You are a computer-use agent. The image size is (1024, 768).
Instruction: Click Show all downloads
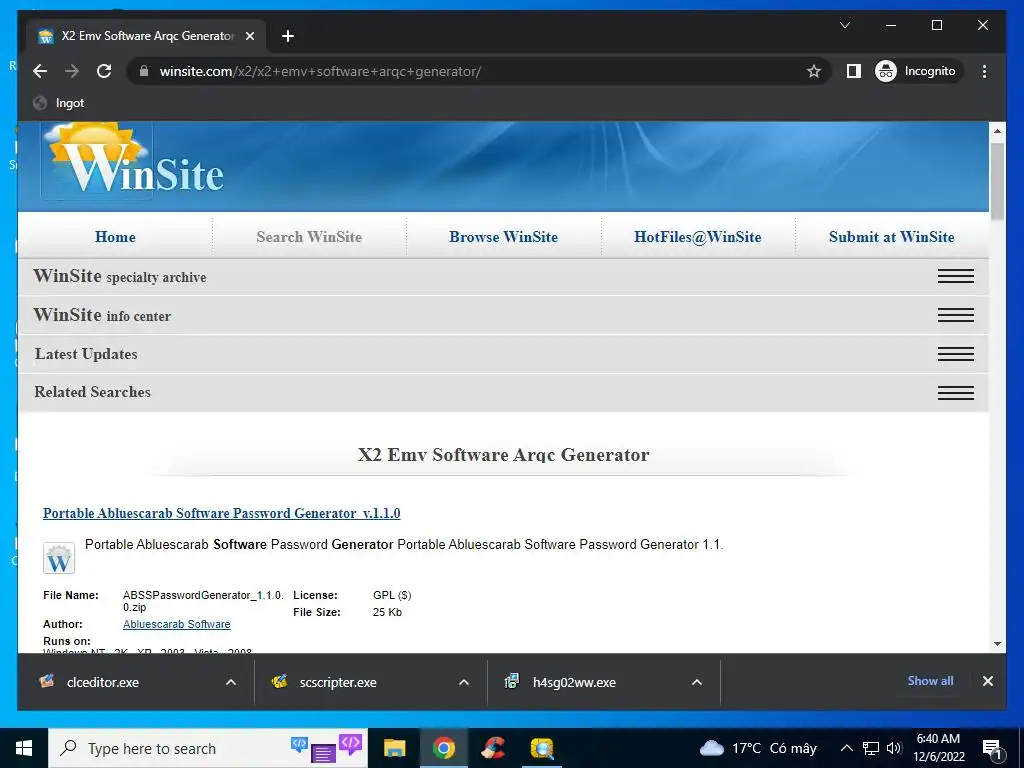tap(930, 681)
